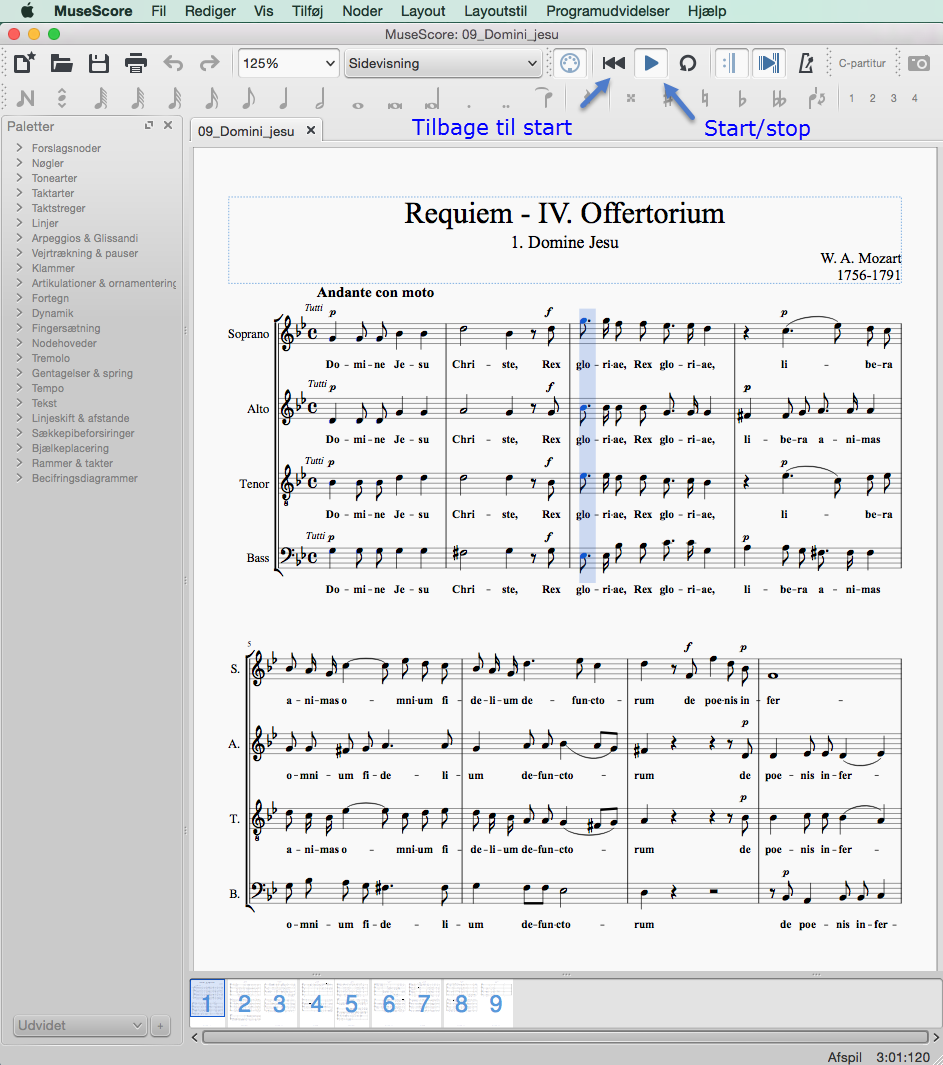Open a score file via folder icon
This screenshot has height=1065, width=943.
click(x=61, y=63)
